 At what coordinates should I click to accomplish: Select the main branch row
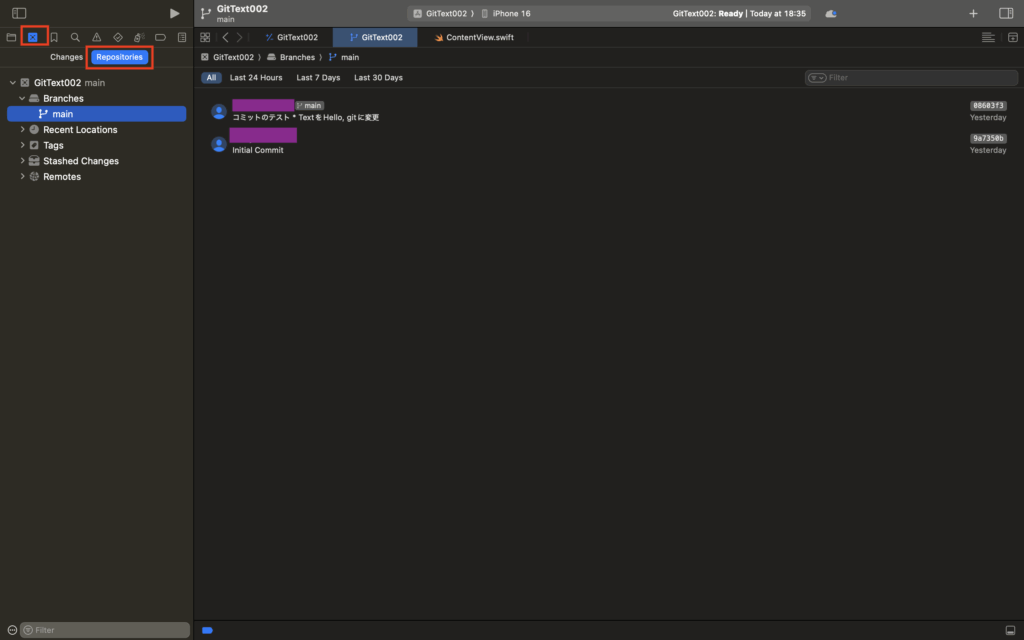tap(97, 114)
